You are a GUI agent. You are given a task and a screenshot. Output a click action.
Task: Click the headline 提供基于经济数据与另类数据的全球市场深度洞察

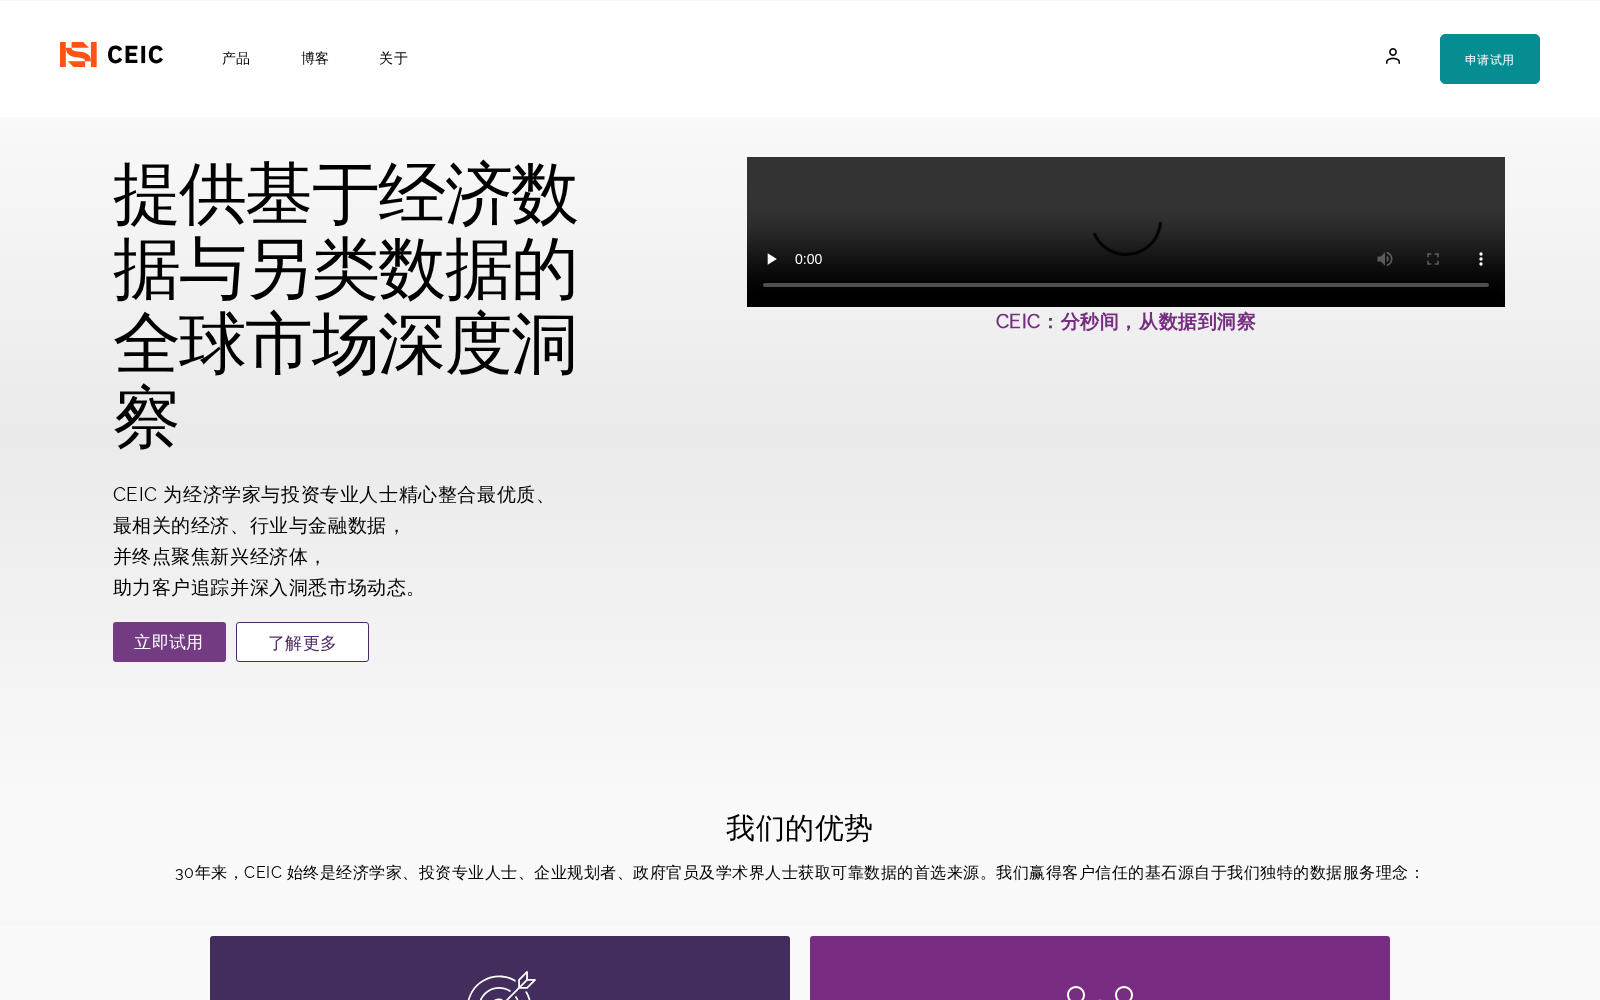345,306
